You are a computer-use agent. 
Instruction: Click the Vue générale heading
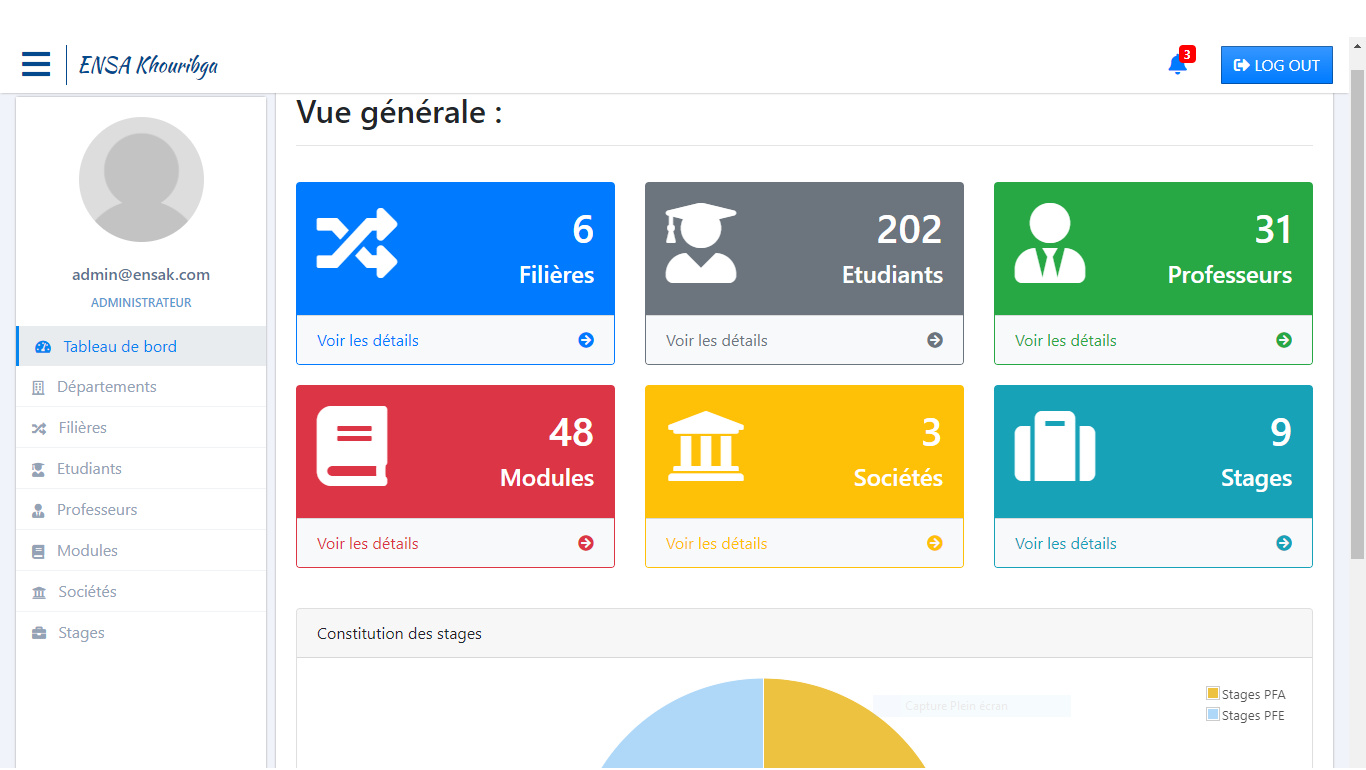click(399, 112)
